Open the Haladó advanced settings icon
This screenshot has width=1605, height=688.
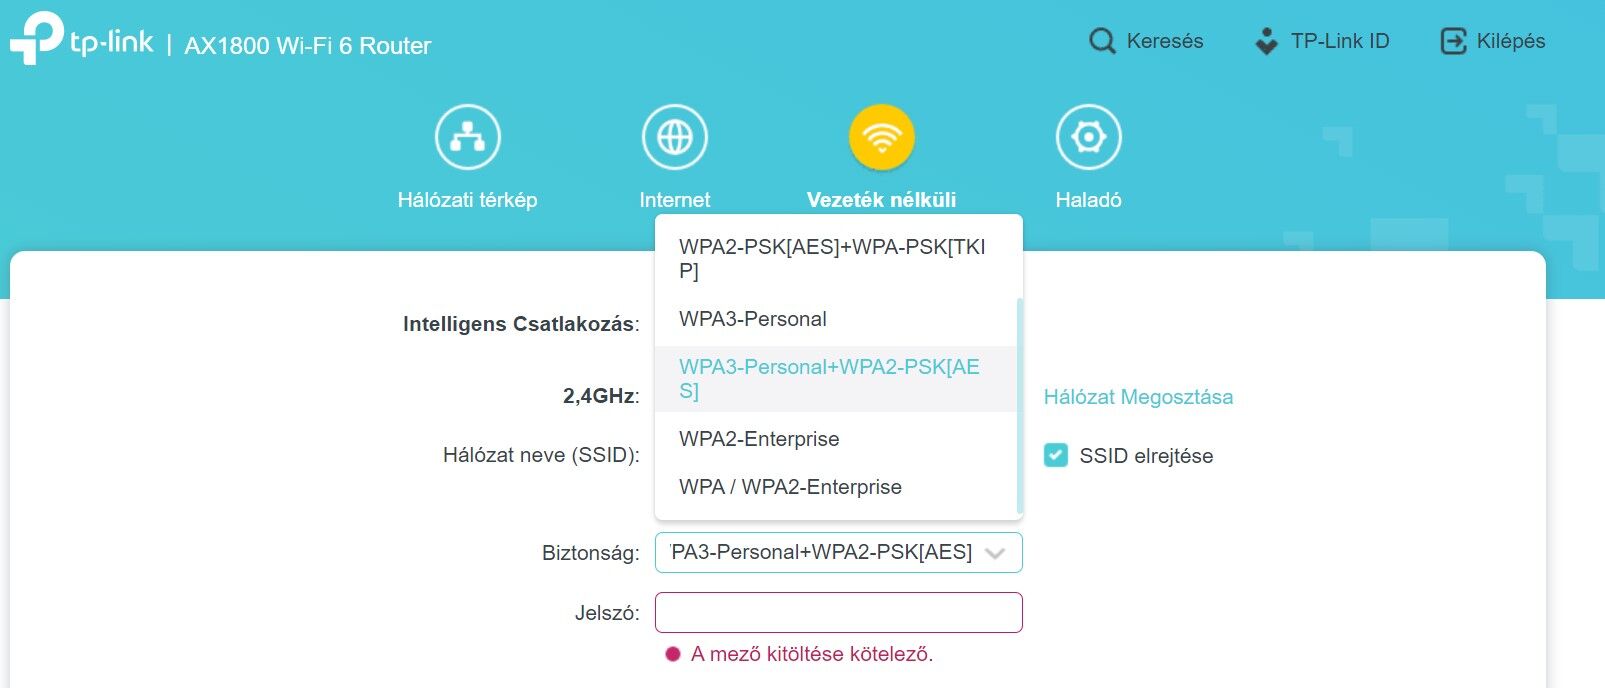coord(1088,137)
